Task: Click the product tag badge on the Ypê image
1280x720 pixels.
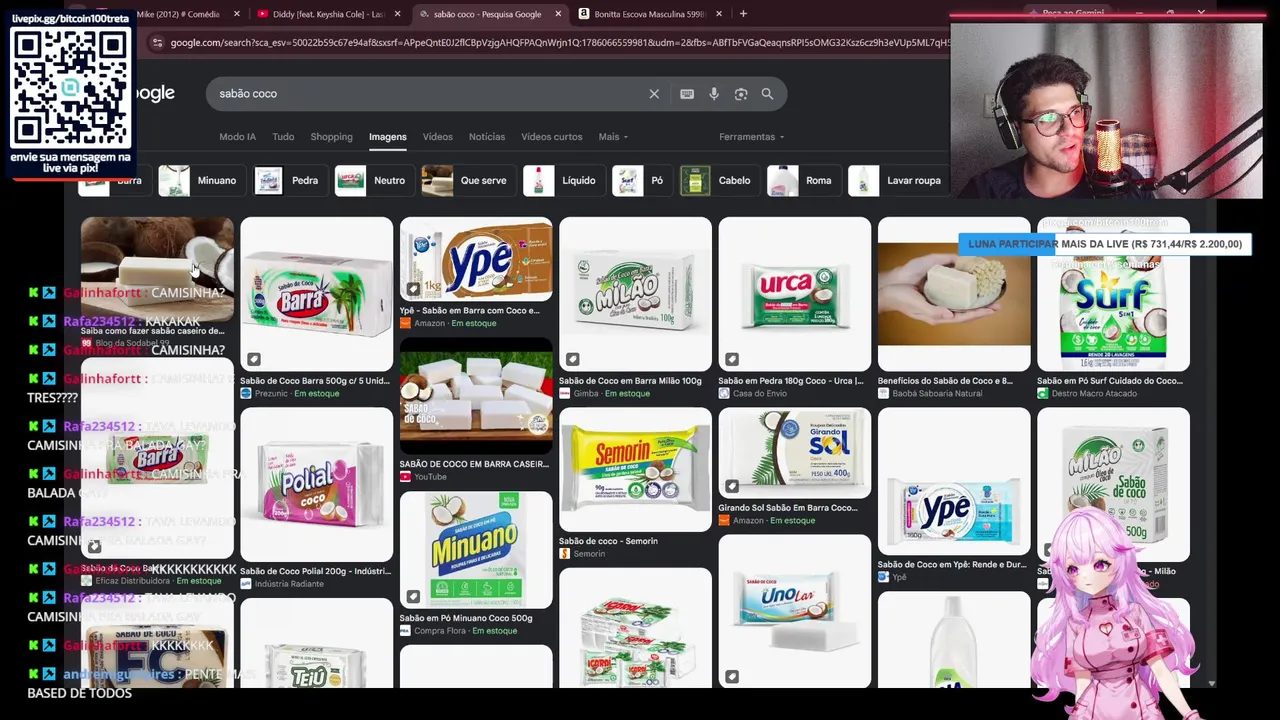Action: (x=413, y=289)
